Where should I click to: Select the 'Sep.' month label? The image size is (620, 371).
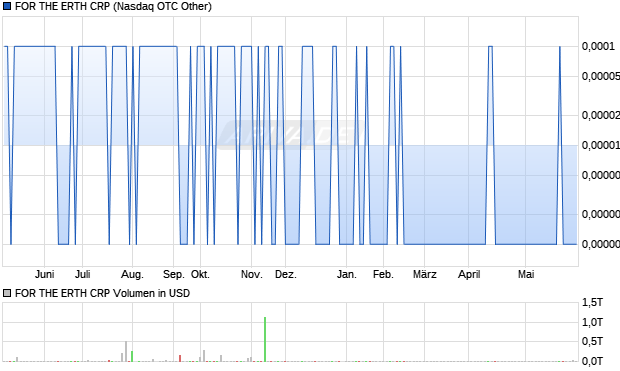[174, 274]
